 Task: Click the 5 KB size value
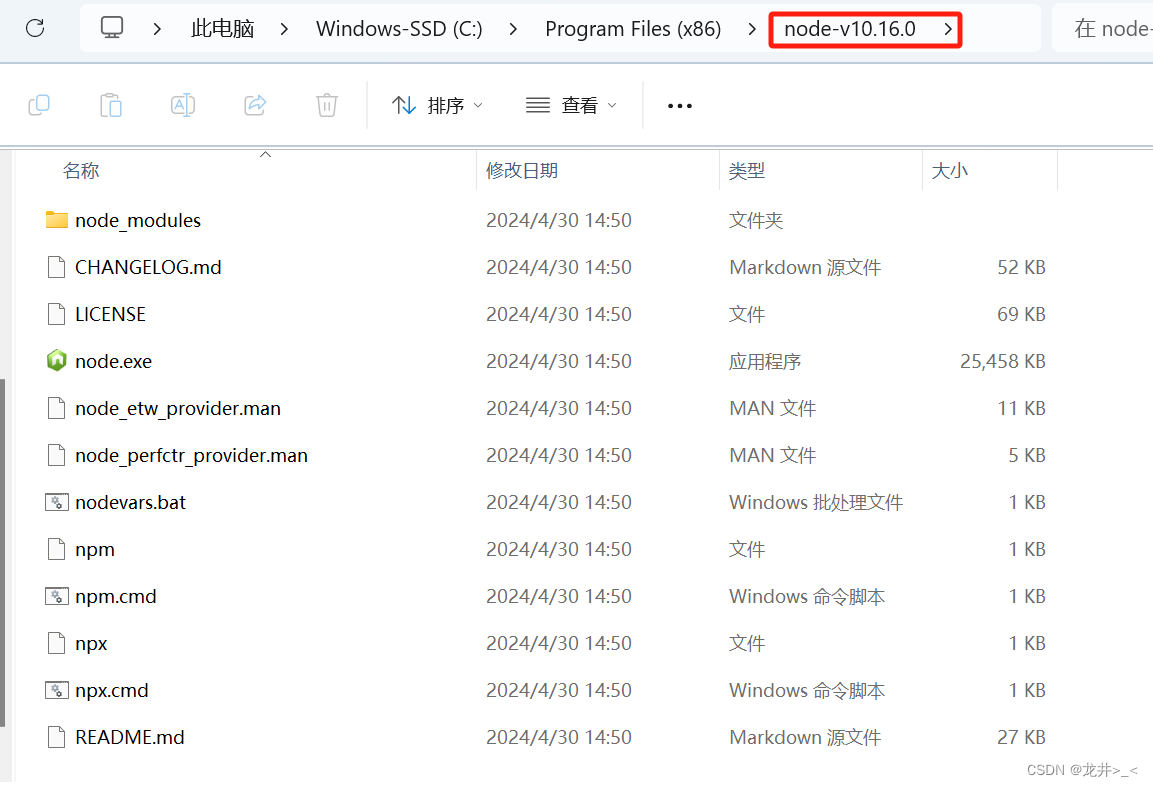pos(1027,456)
